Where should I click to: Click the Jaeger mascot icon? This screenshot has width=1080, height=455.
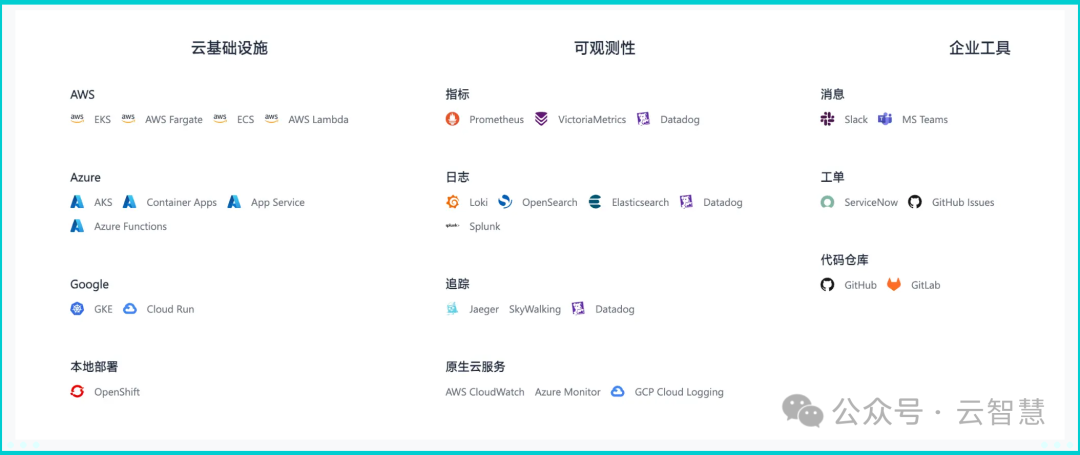[453, 309]
